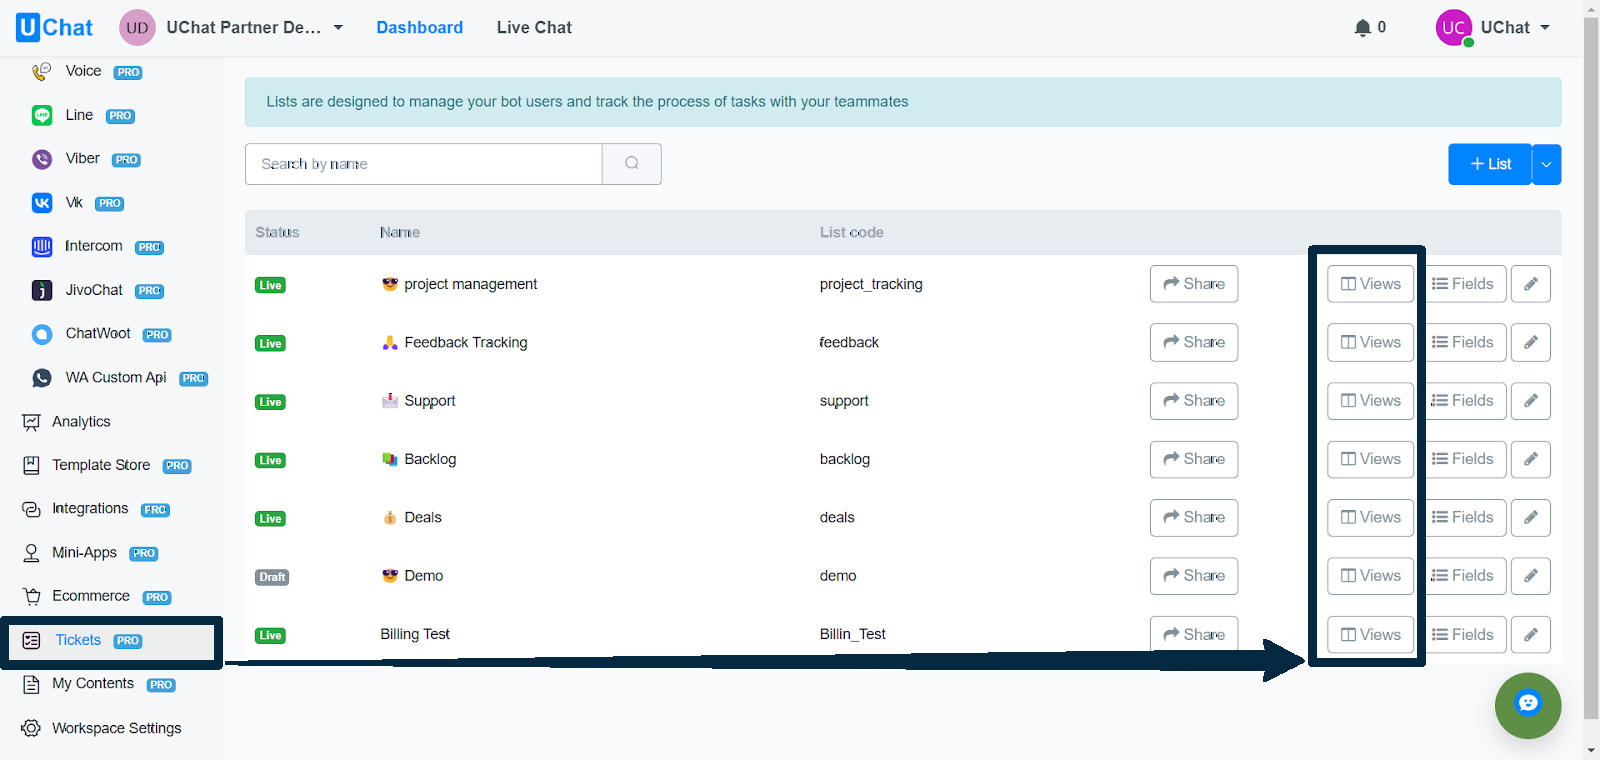
Task: Click the Ecommerce cart icon
Action: coord(32,596)
